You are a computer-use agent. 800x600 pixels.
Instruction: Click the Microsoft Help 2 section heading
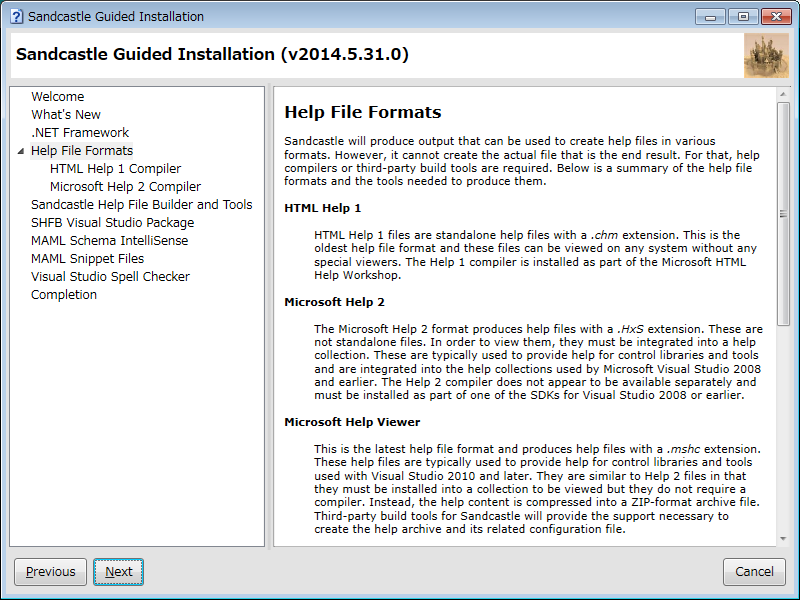[x=334, y=302]
